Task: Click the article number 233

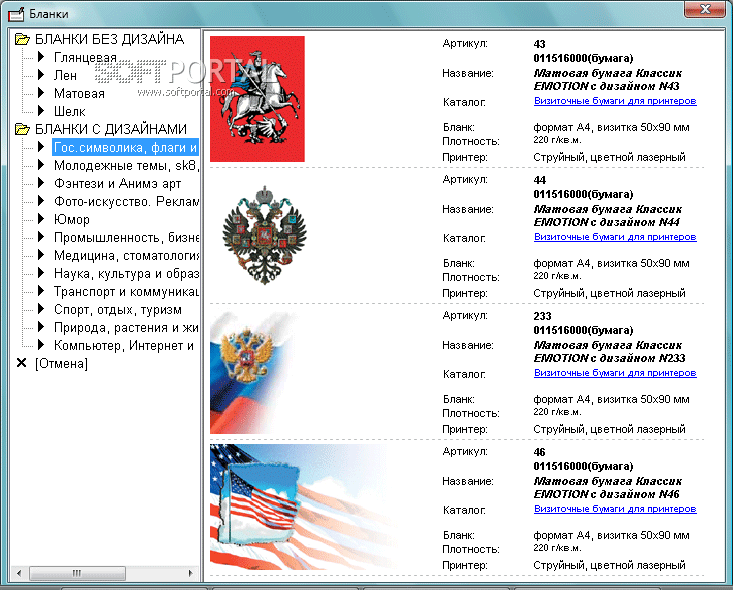Action: click(x=542, y=316)
